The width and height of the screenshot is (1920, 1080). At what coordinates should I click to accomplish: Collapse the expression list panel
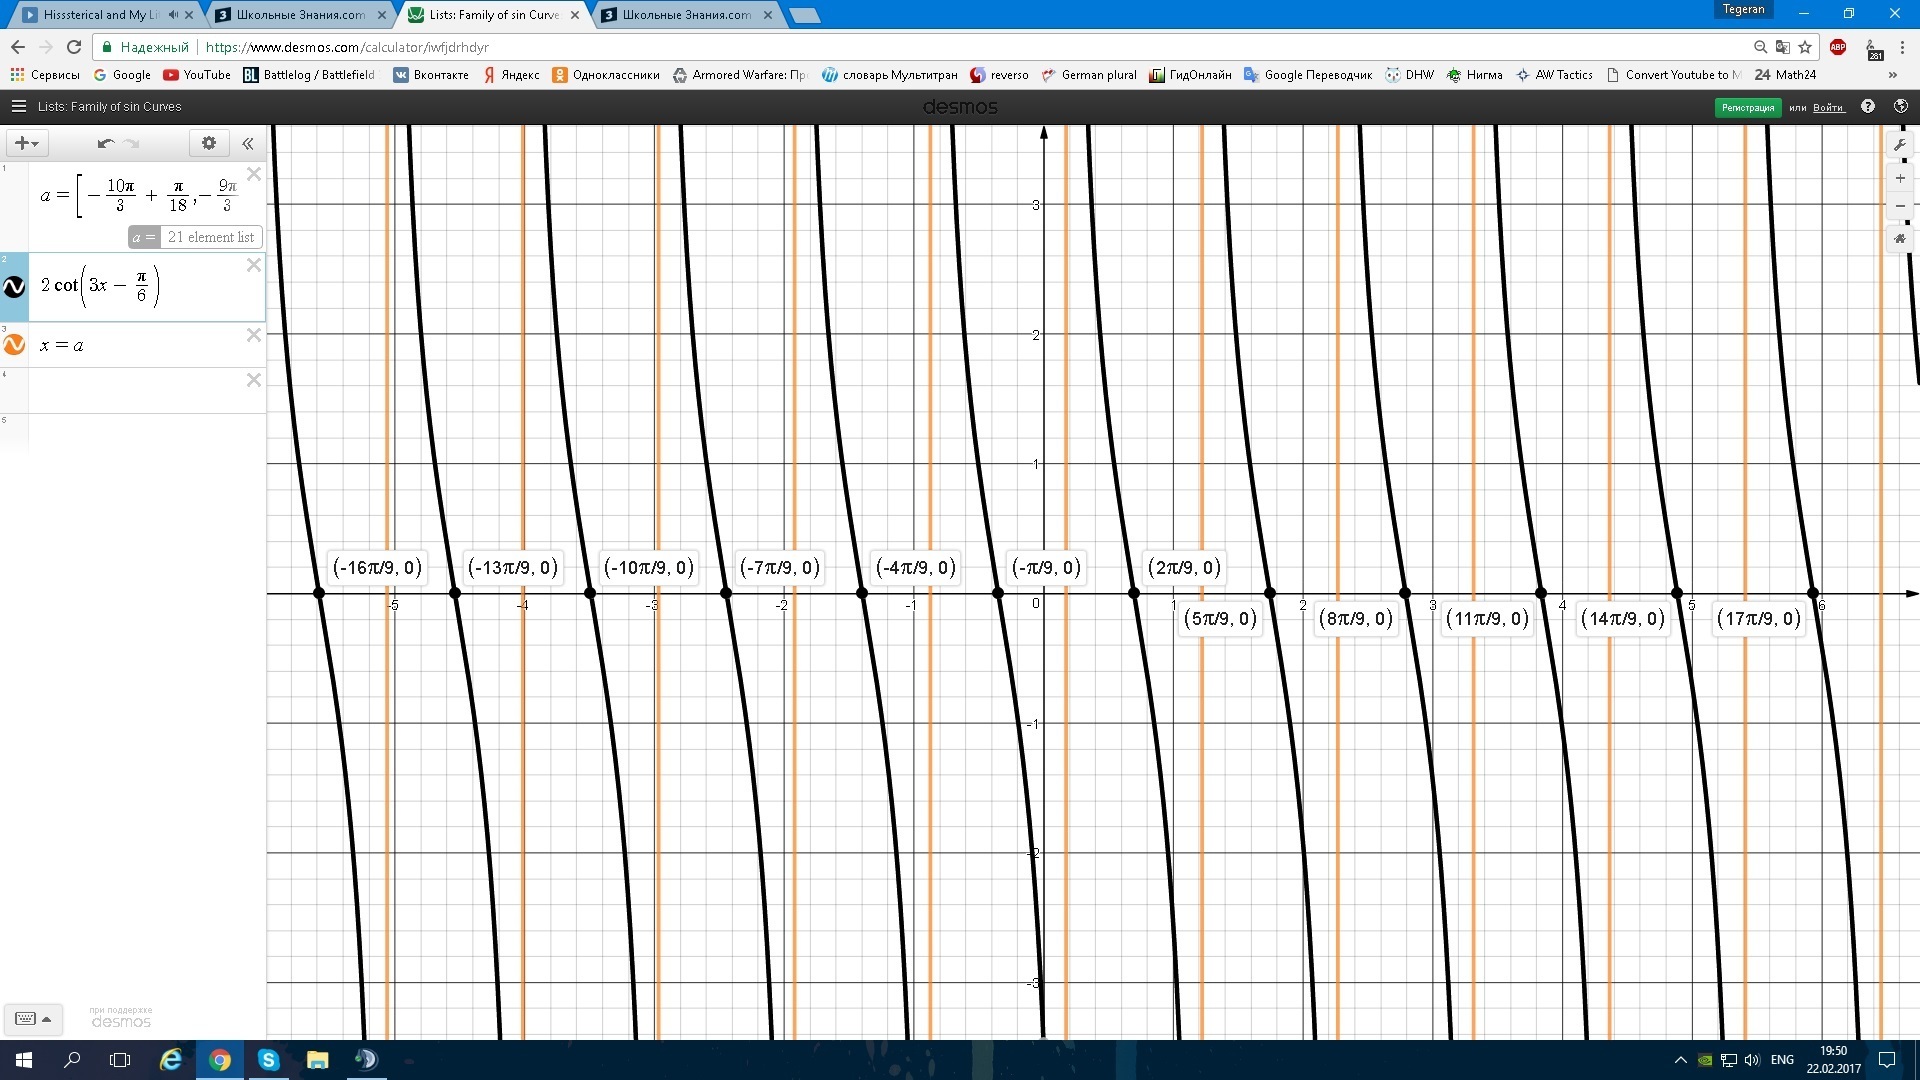pyautogui.click(x=248, y=143)
